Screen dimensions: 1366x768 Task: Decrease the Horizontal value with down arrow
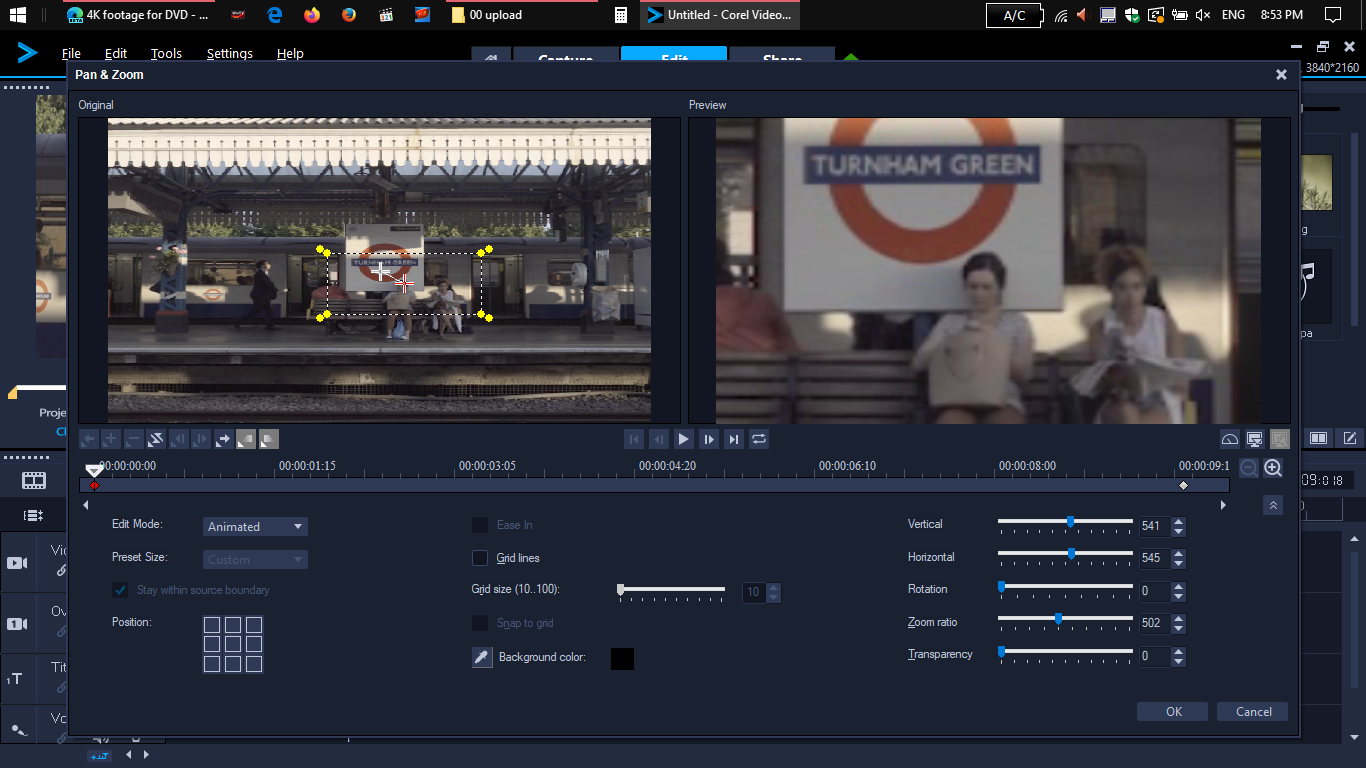(1178, 563)
